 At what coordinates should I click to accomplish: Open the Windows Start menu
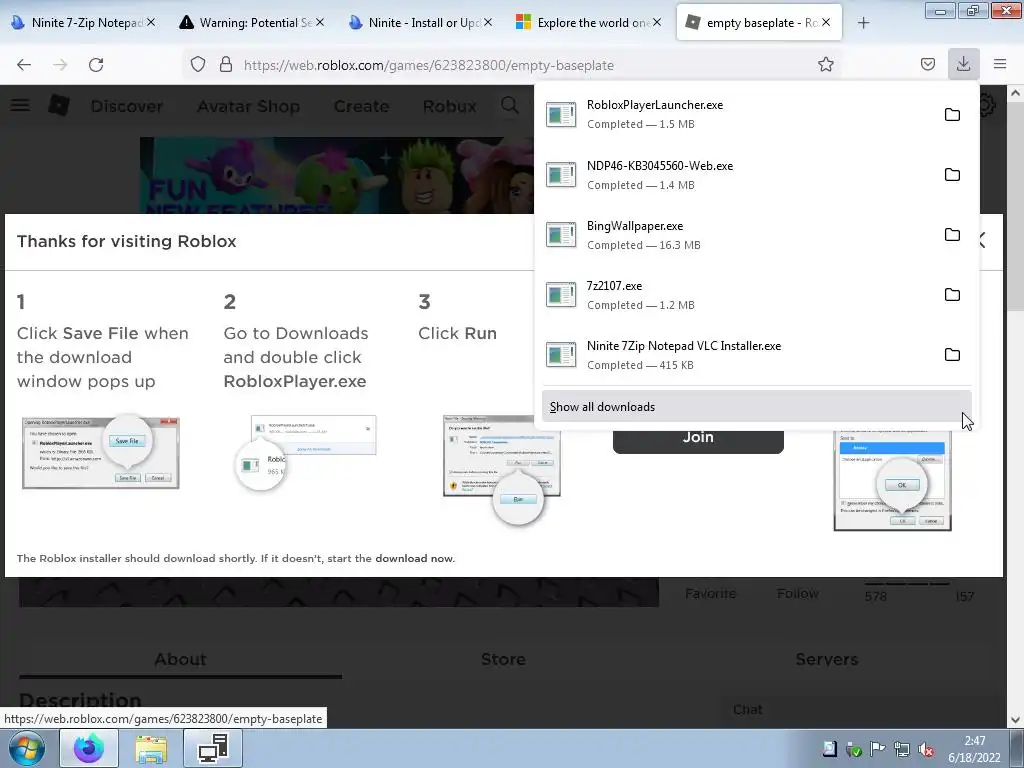tap(27, 748)
